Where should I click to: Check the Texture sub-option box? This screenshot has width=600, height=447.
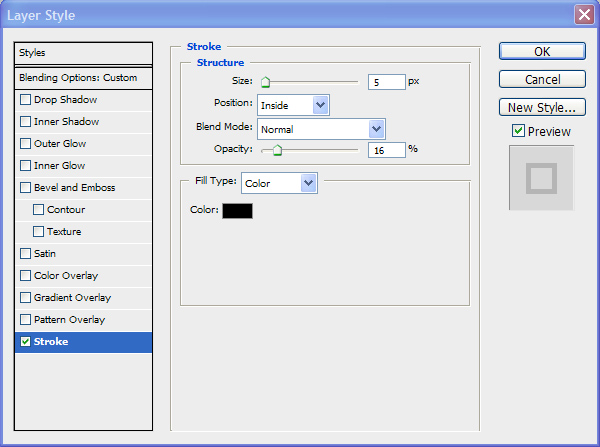pyautogui.click(x=38, y=232)
